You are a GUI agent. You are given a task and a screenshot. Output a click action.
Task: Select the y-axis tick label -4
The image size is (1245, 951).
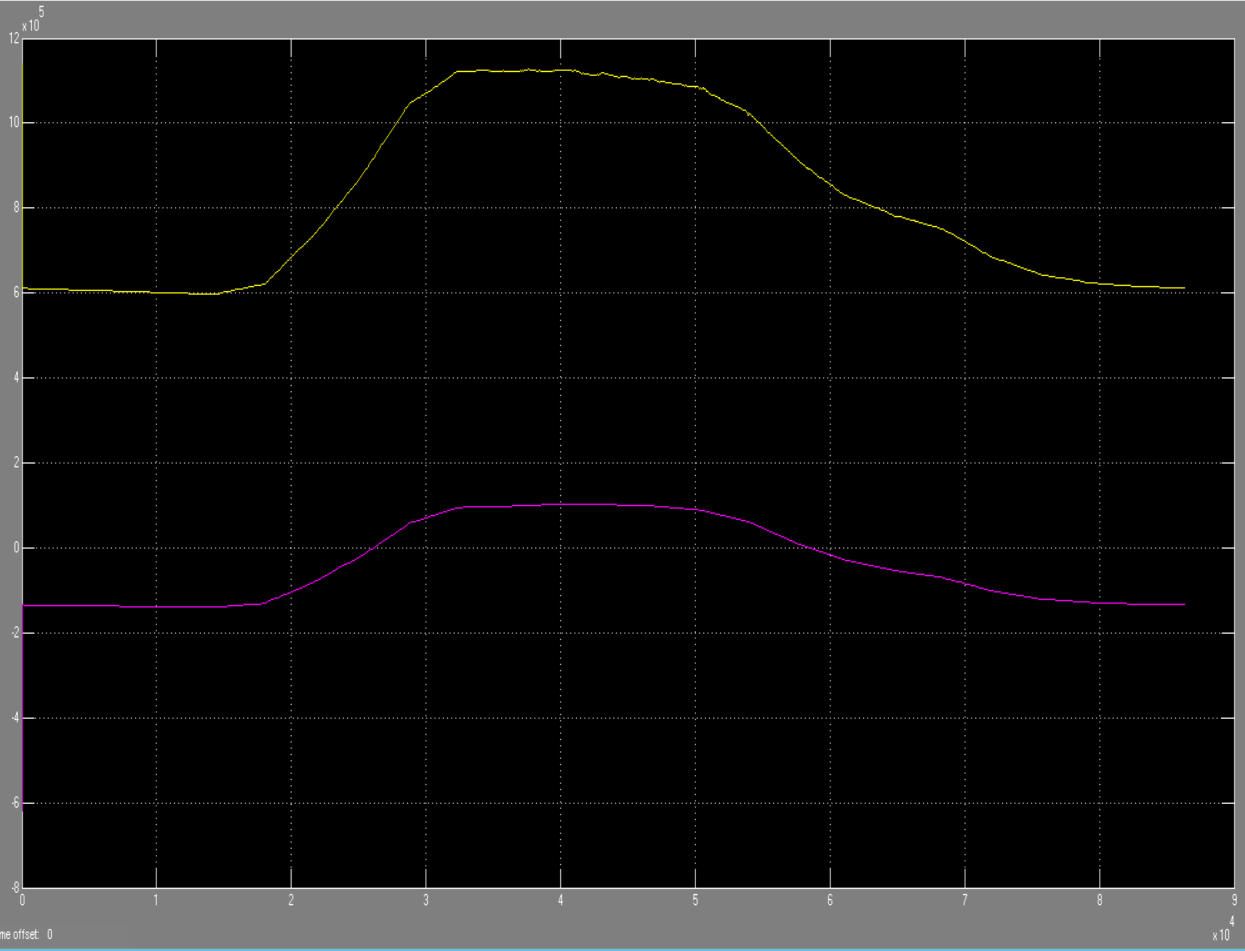pos(14,718)
